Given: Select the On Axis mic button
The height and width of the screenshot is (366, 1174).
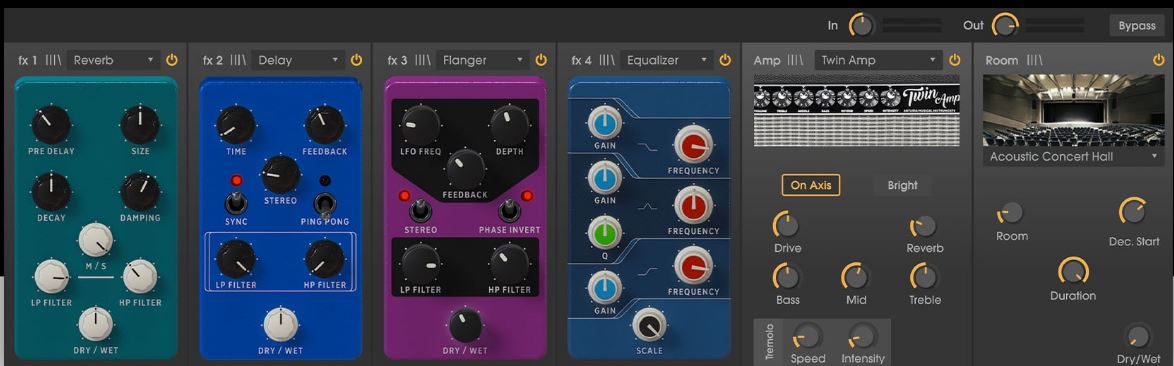Looking at the screenshot, I should pyautogui.click(x=811, y=185).
